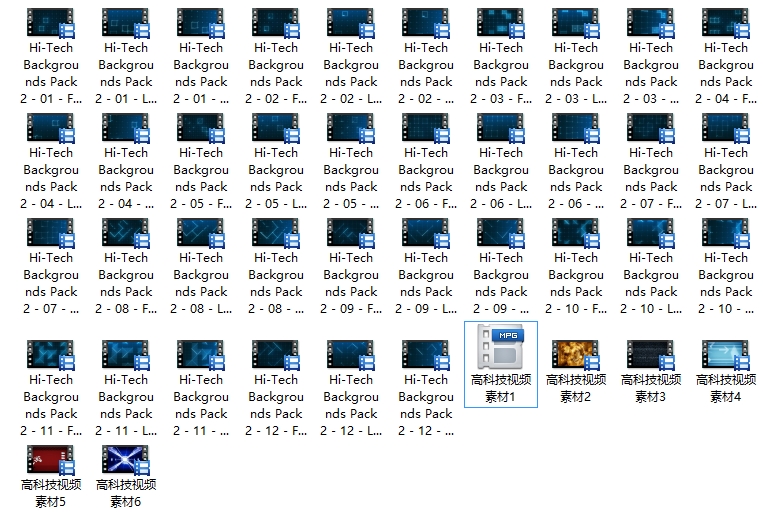Select Hi-Tech Backgrounds Pack 2 - 04 - F file
763x513 pixels.
725,22
